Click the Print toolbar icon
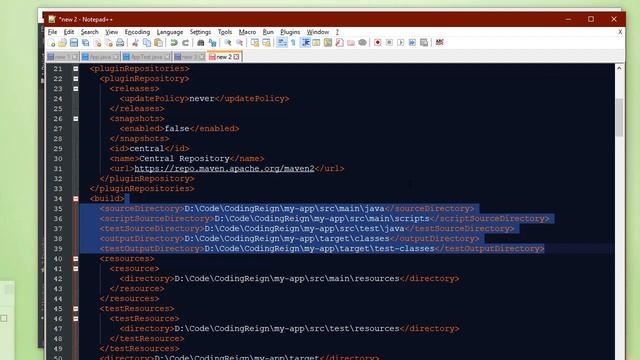 pos(120,43)
